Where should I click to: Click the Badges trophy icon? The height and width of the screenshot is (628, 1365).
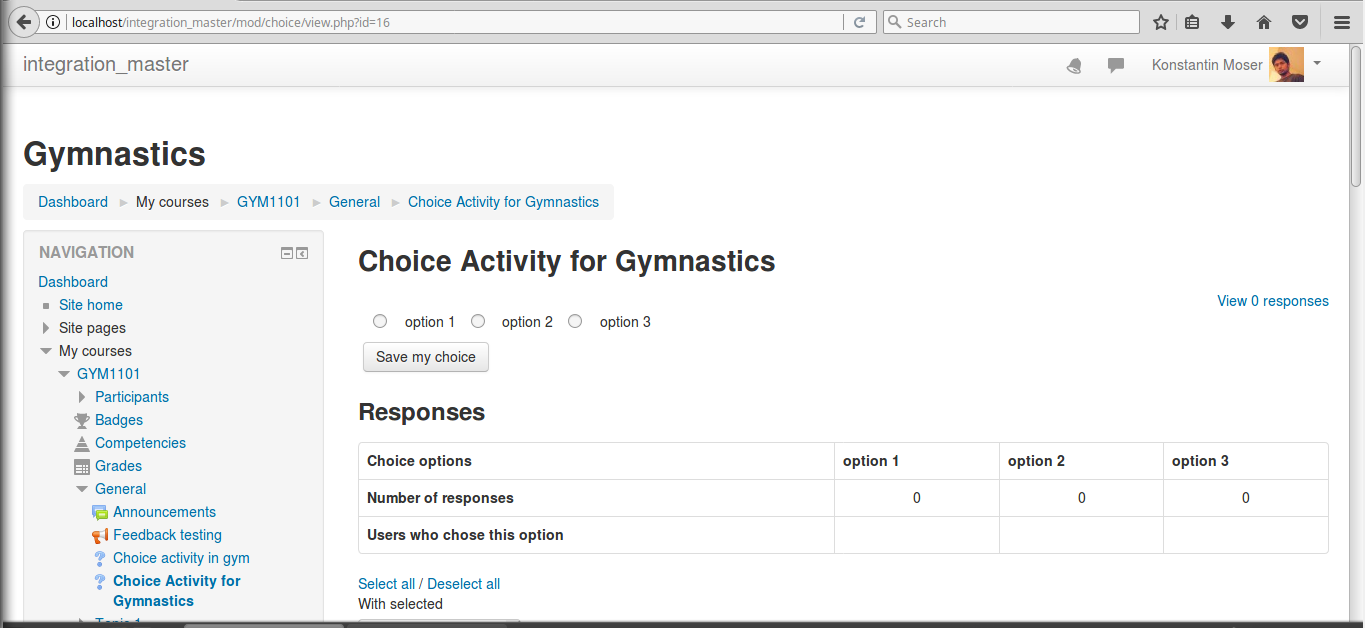point(82,420)
